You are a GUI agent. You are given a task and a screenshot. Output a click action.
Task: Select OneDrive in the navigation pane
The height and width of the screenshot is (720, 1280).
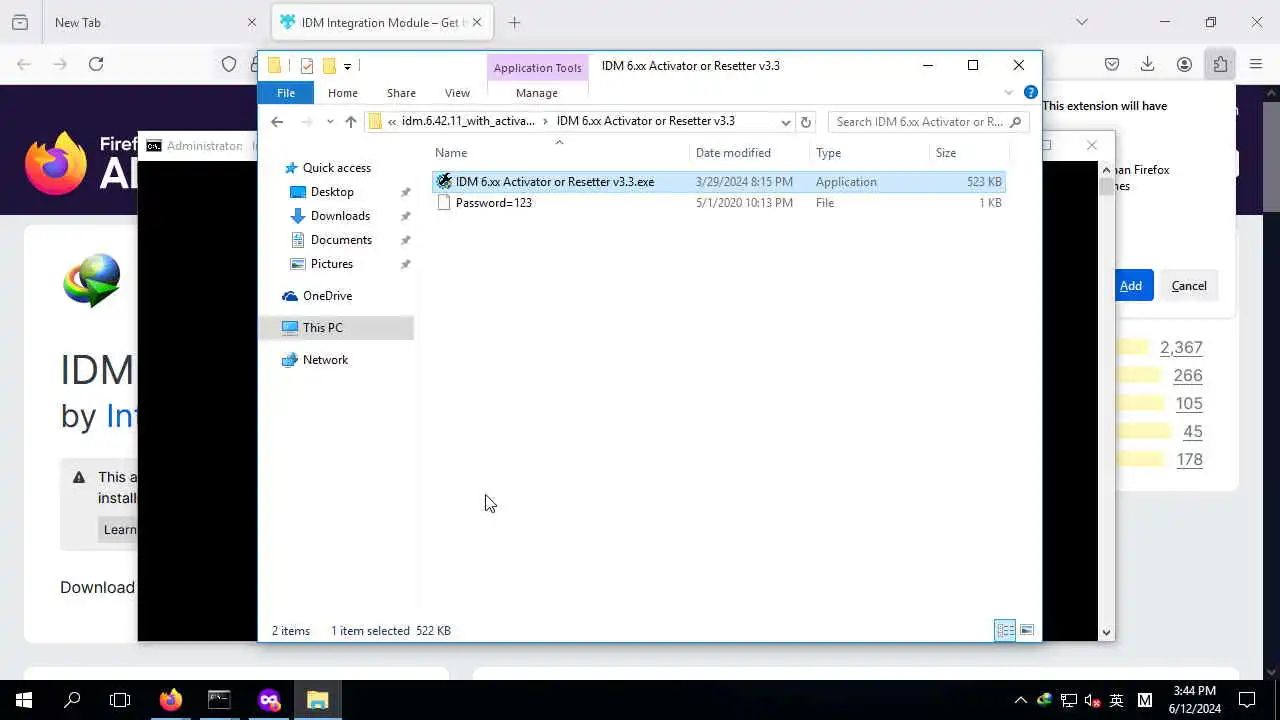[x=327, y=296]
